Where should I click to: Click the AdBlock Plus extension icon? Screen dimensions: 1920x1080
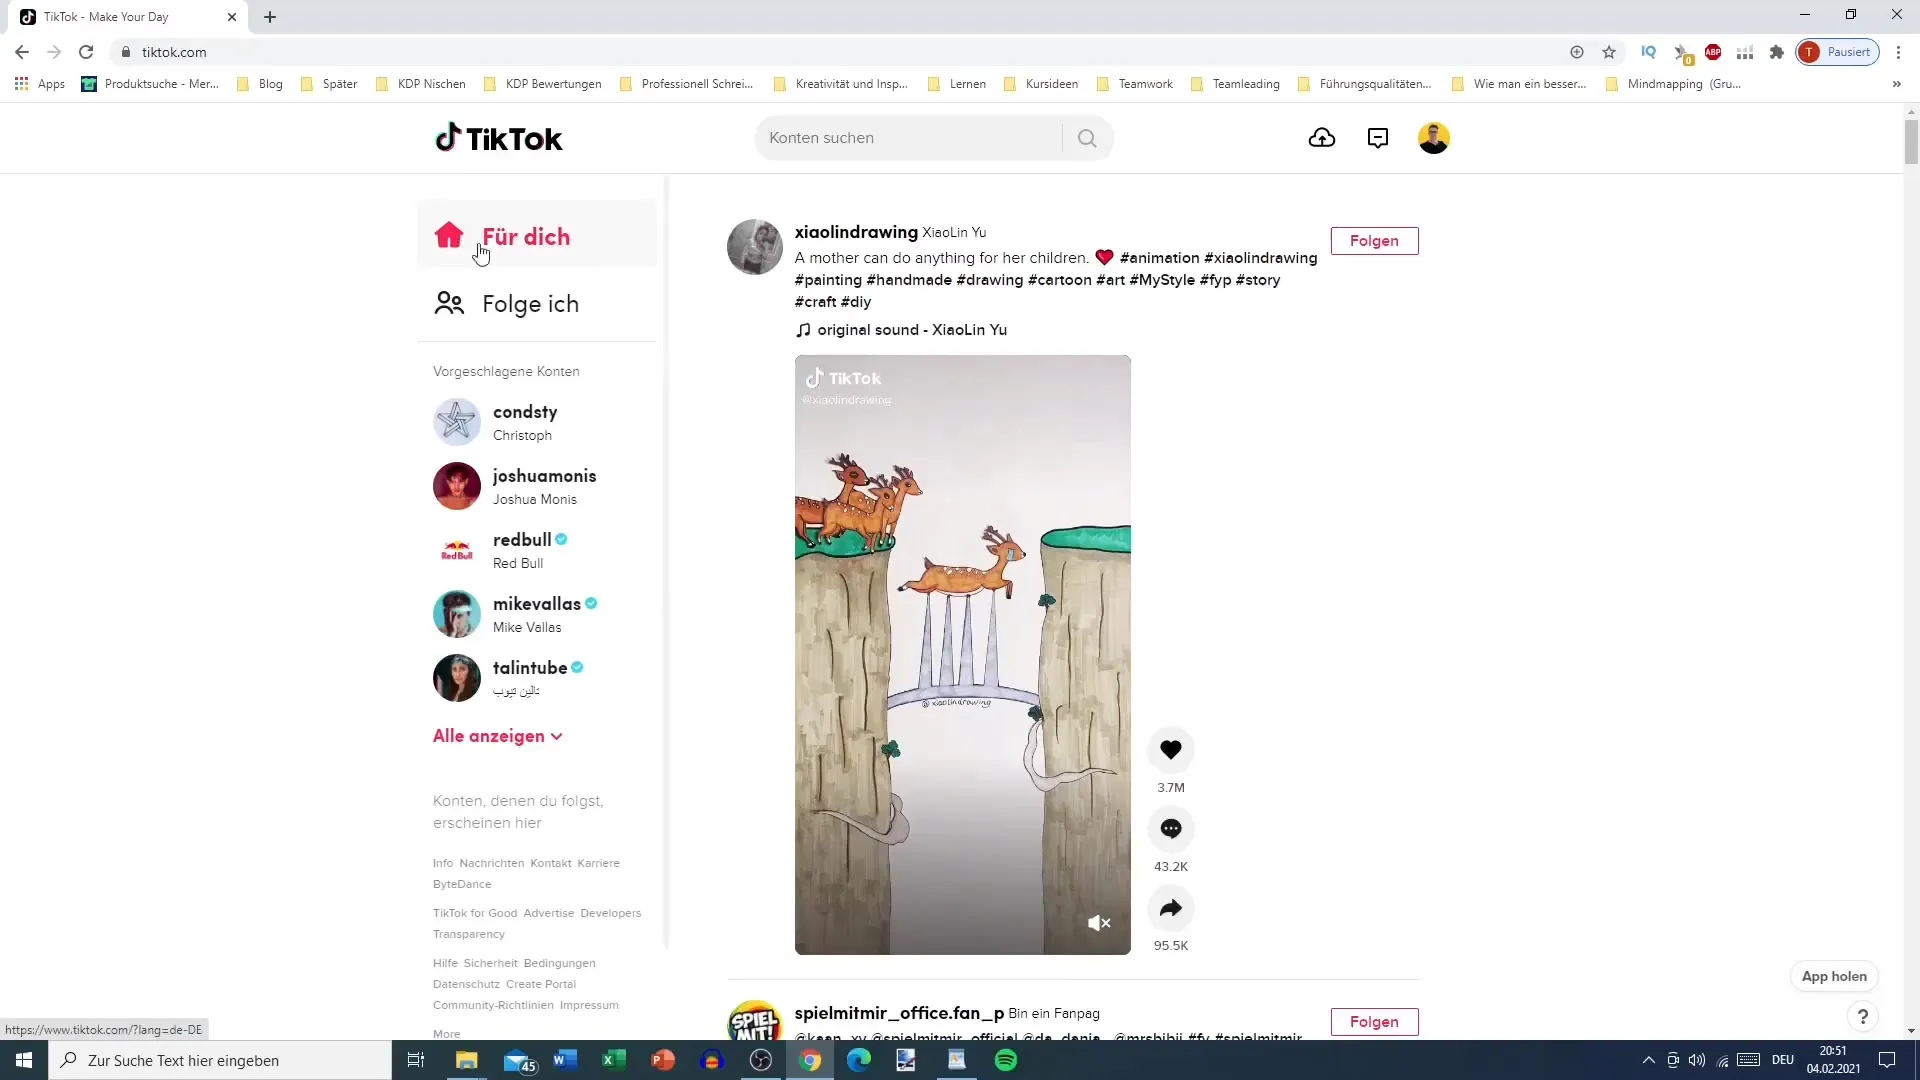[1713, 52]
